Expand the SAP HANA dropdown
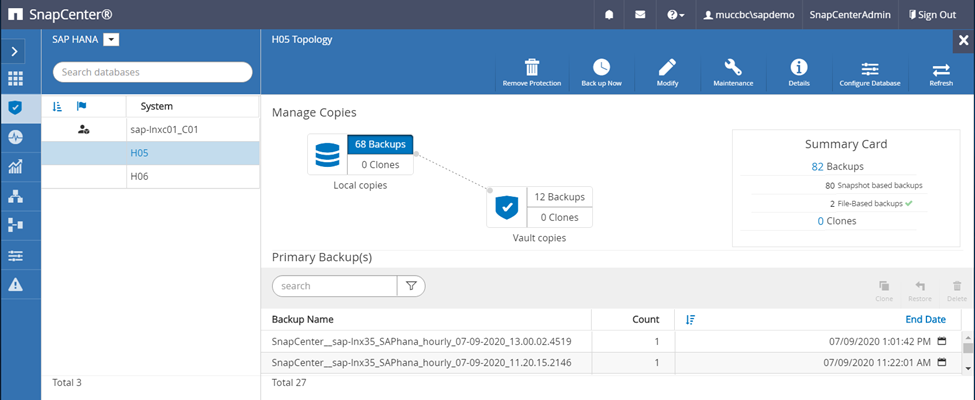This screenshot has height=400, width=975. pos(111,39)
